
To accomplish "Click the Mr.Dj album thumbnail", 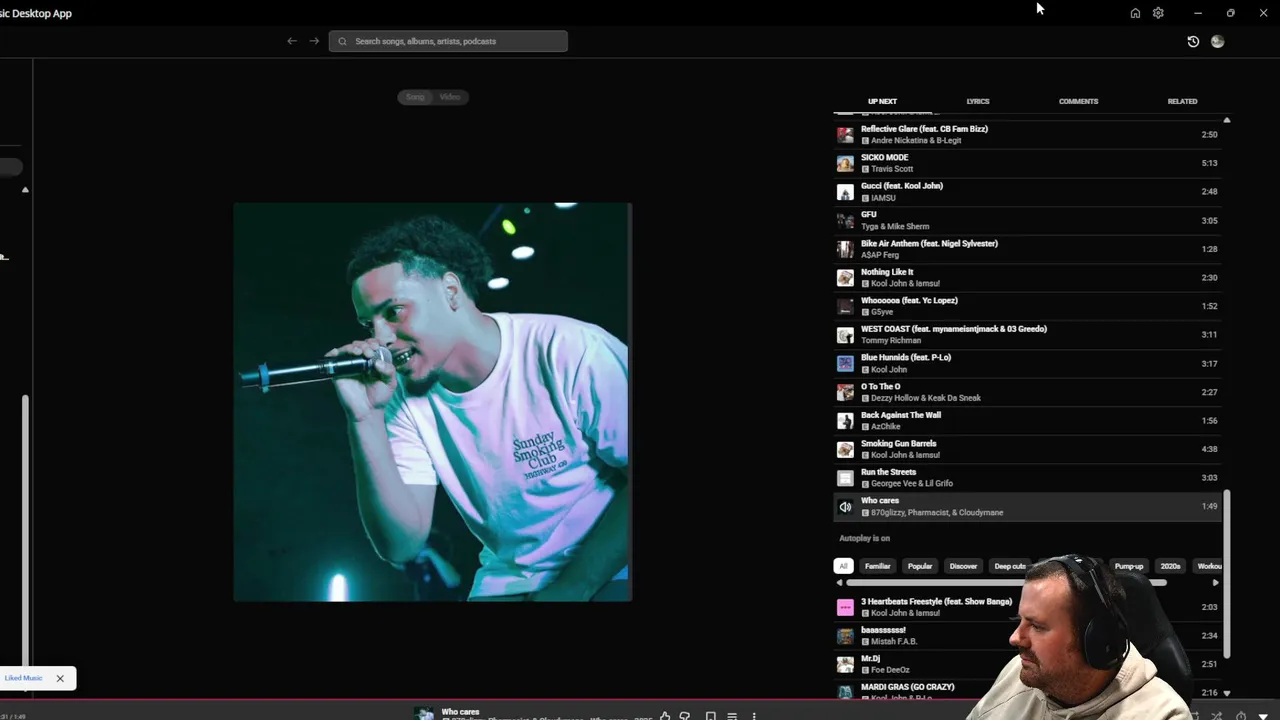I will (x=845, y=664).
